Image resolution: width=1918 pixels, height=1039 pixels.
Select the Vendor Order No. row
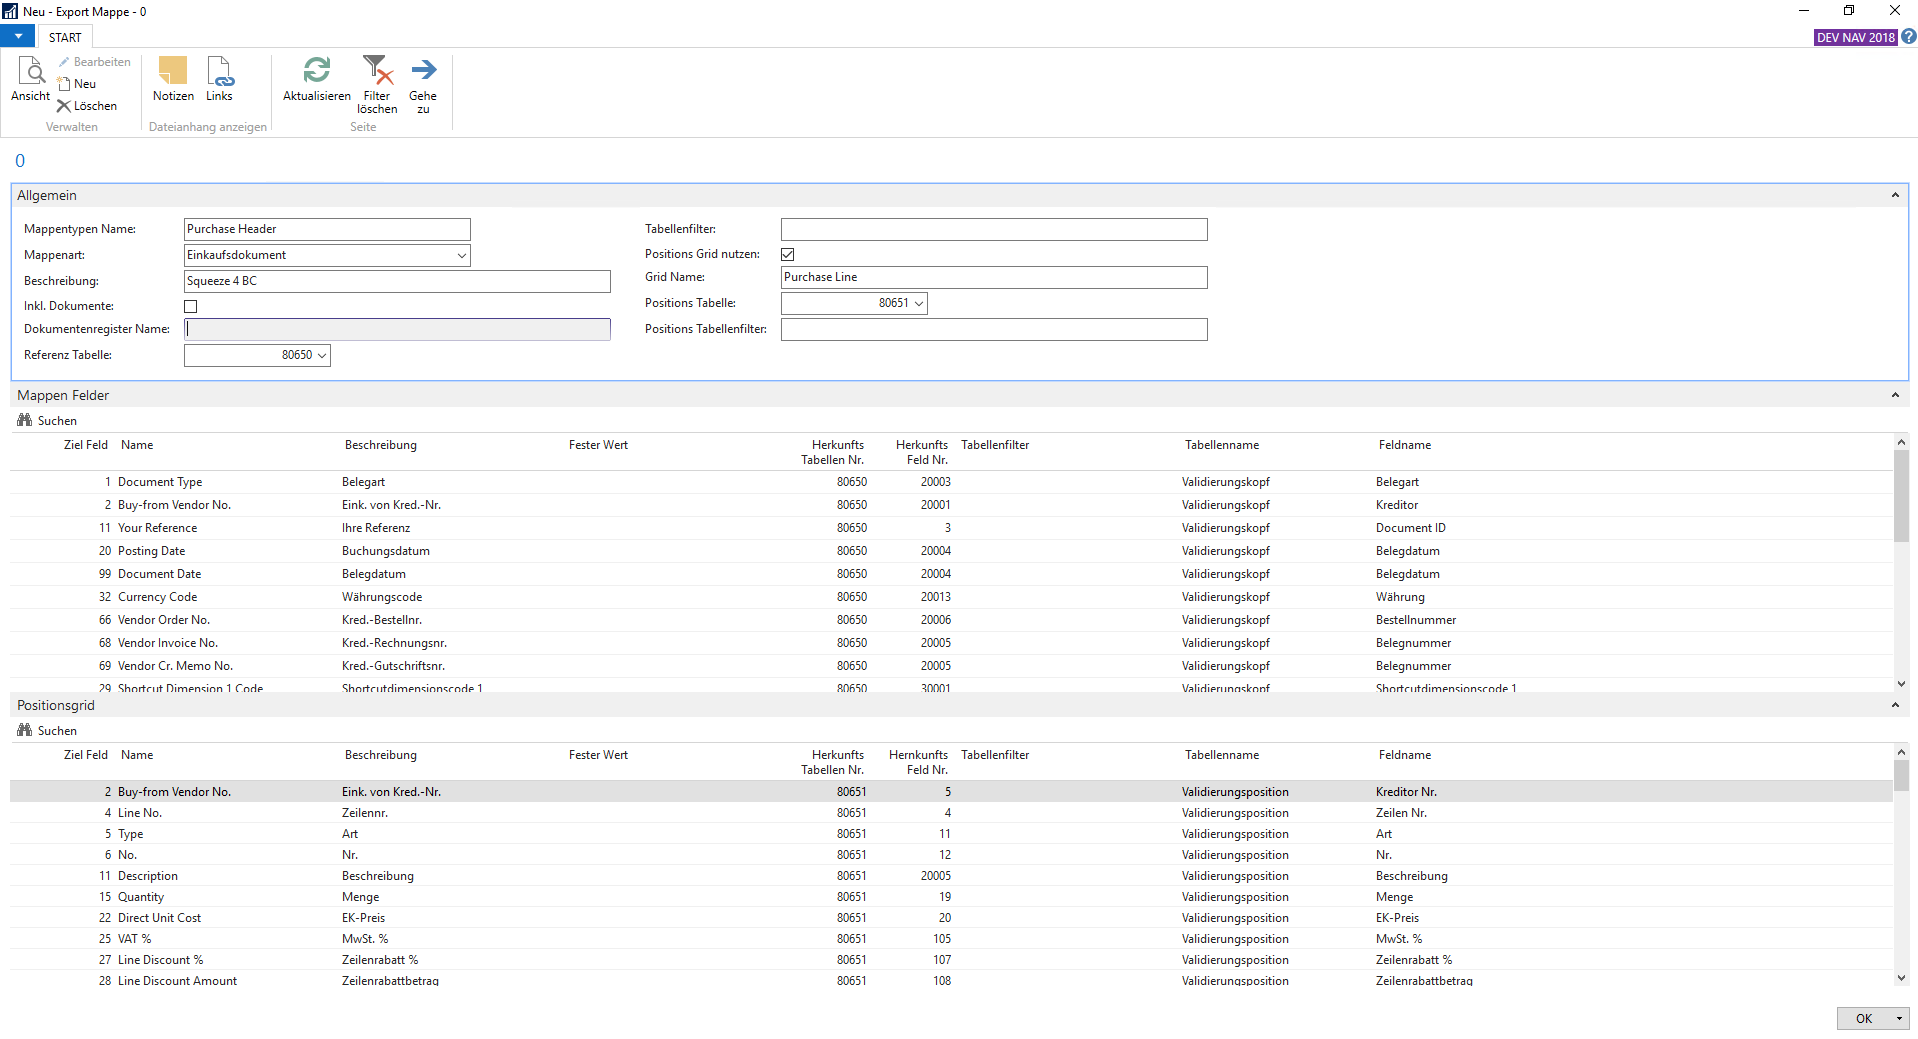click(x=951, y=620)
